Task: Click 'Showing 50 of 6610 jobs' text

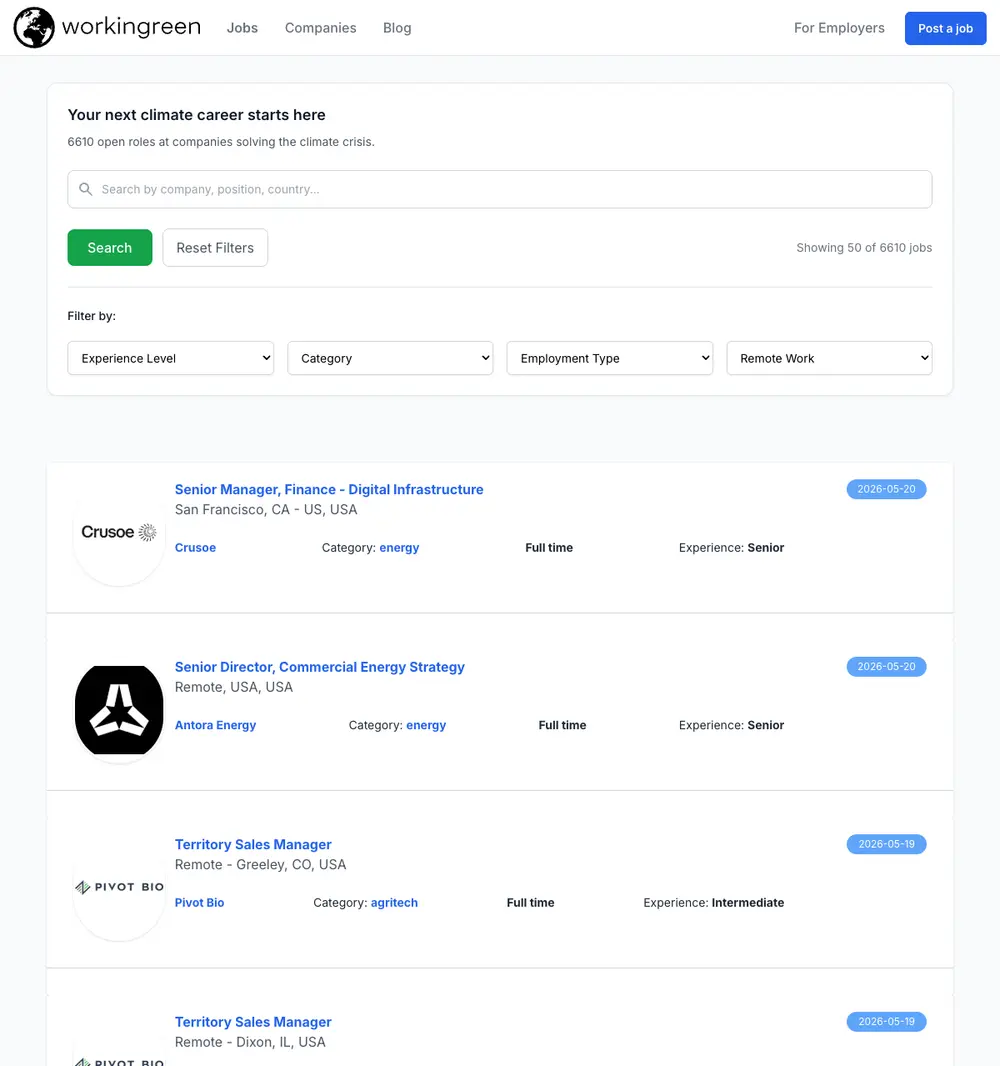Action: [864, 247]
